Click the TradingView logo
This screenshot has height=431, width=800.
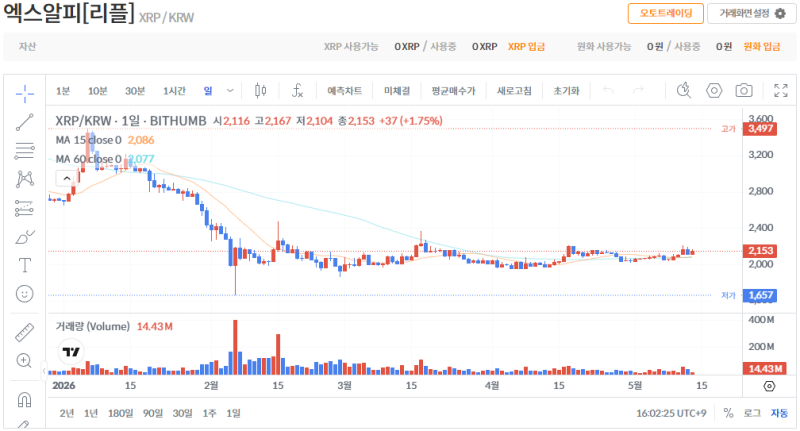(71, 351)
